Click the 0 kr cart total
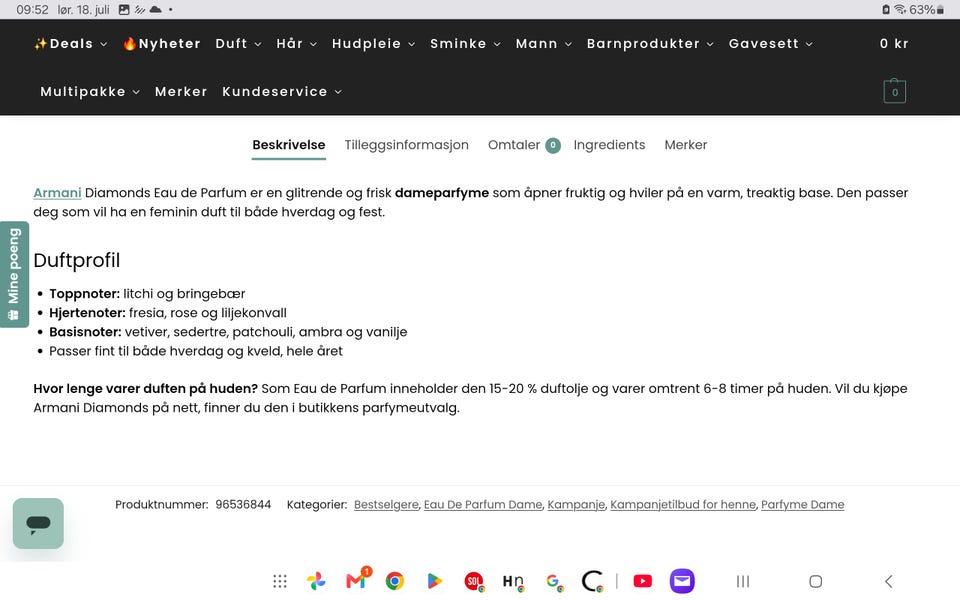 tap(894, 43)
